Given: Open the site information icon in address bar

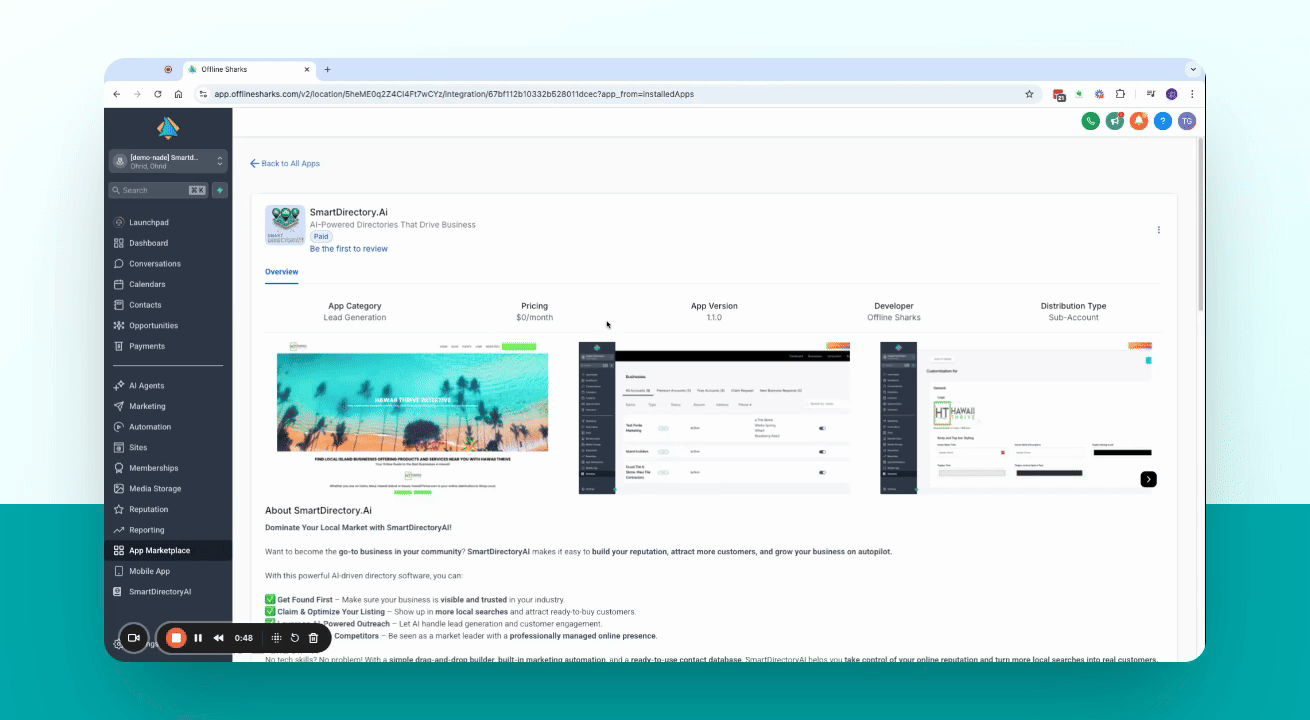Looking at the screenshot, I should pyautogui.click(x=203, y=94).
